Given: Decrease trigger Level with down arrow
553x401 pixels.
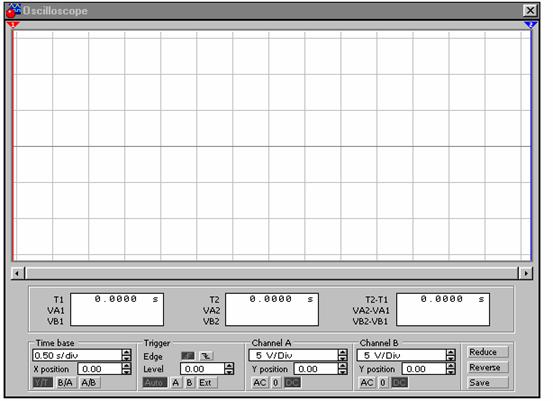Looking at the screenshot, I should pos(229,372).
